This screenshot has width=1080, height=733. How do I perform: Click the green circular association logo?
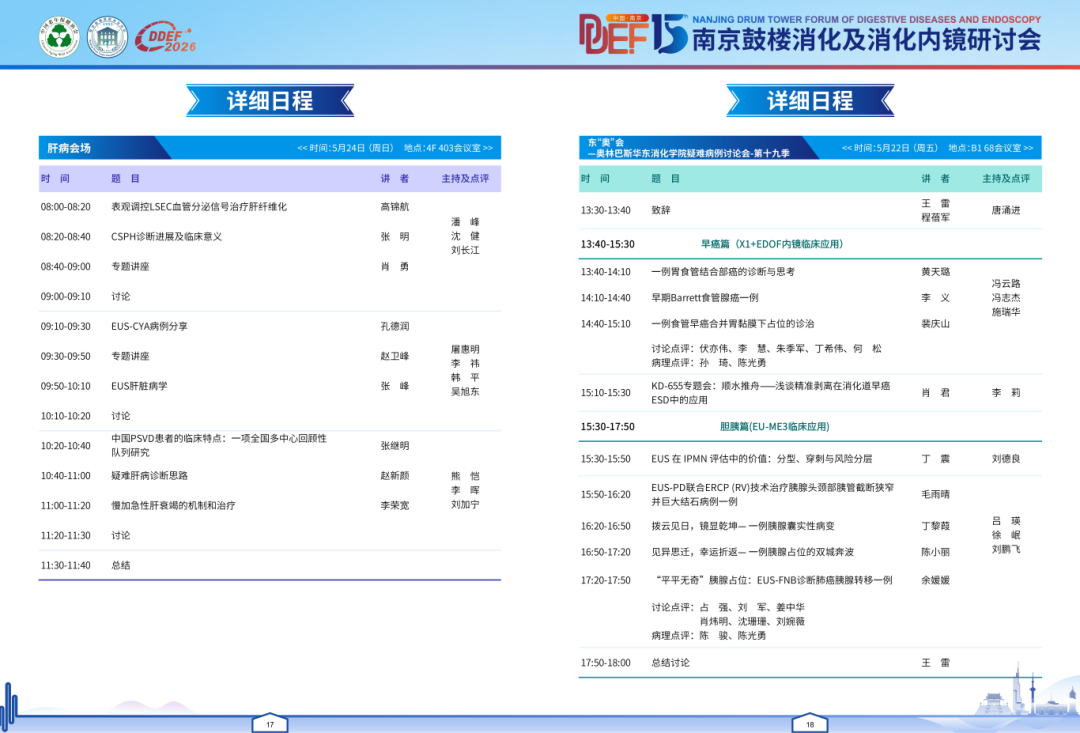coord(59,37)
